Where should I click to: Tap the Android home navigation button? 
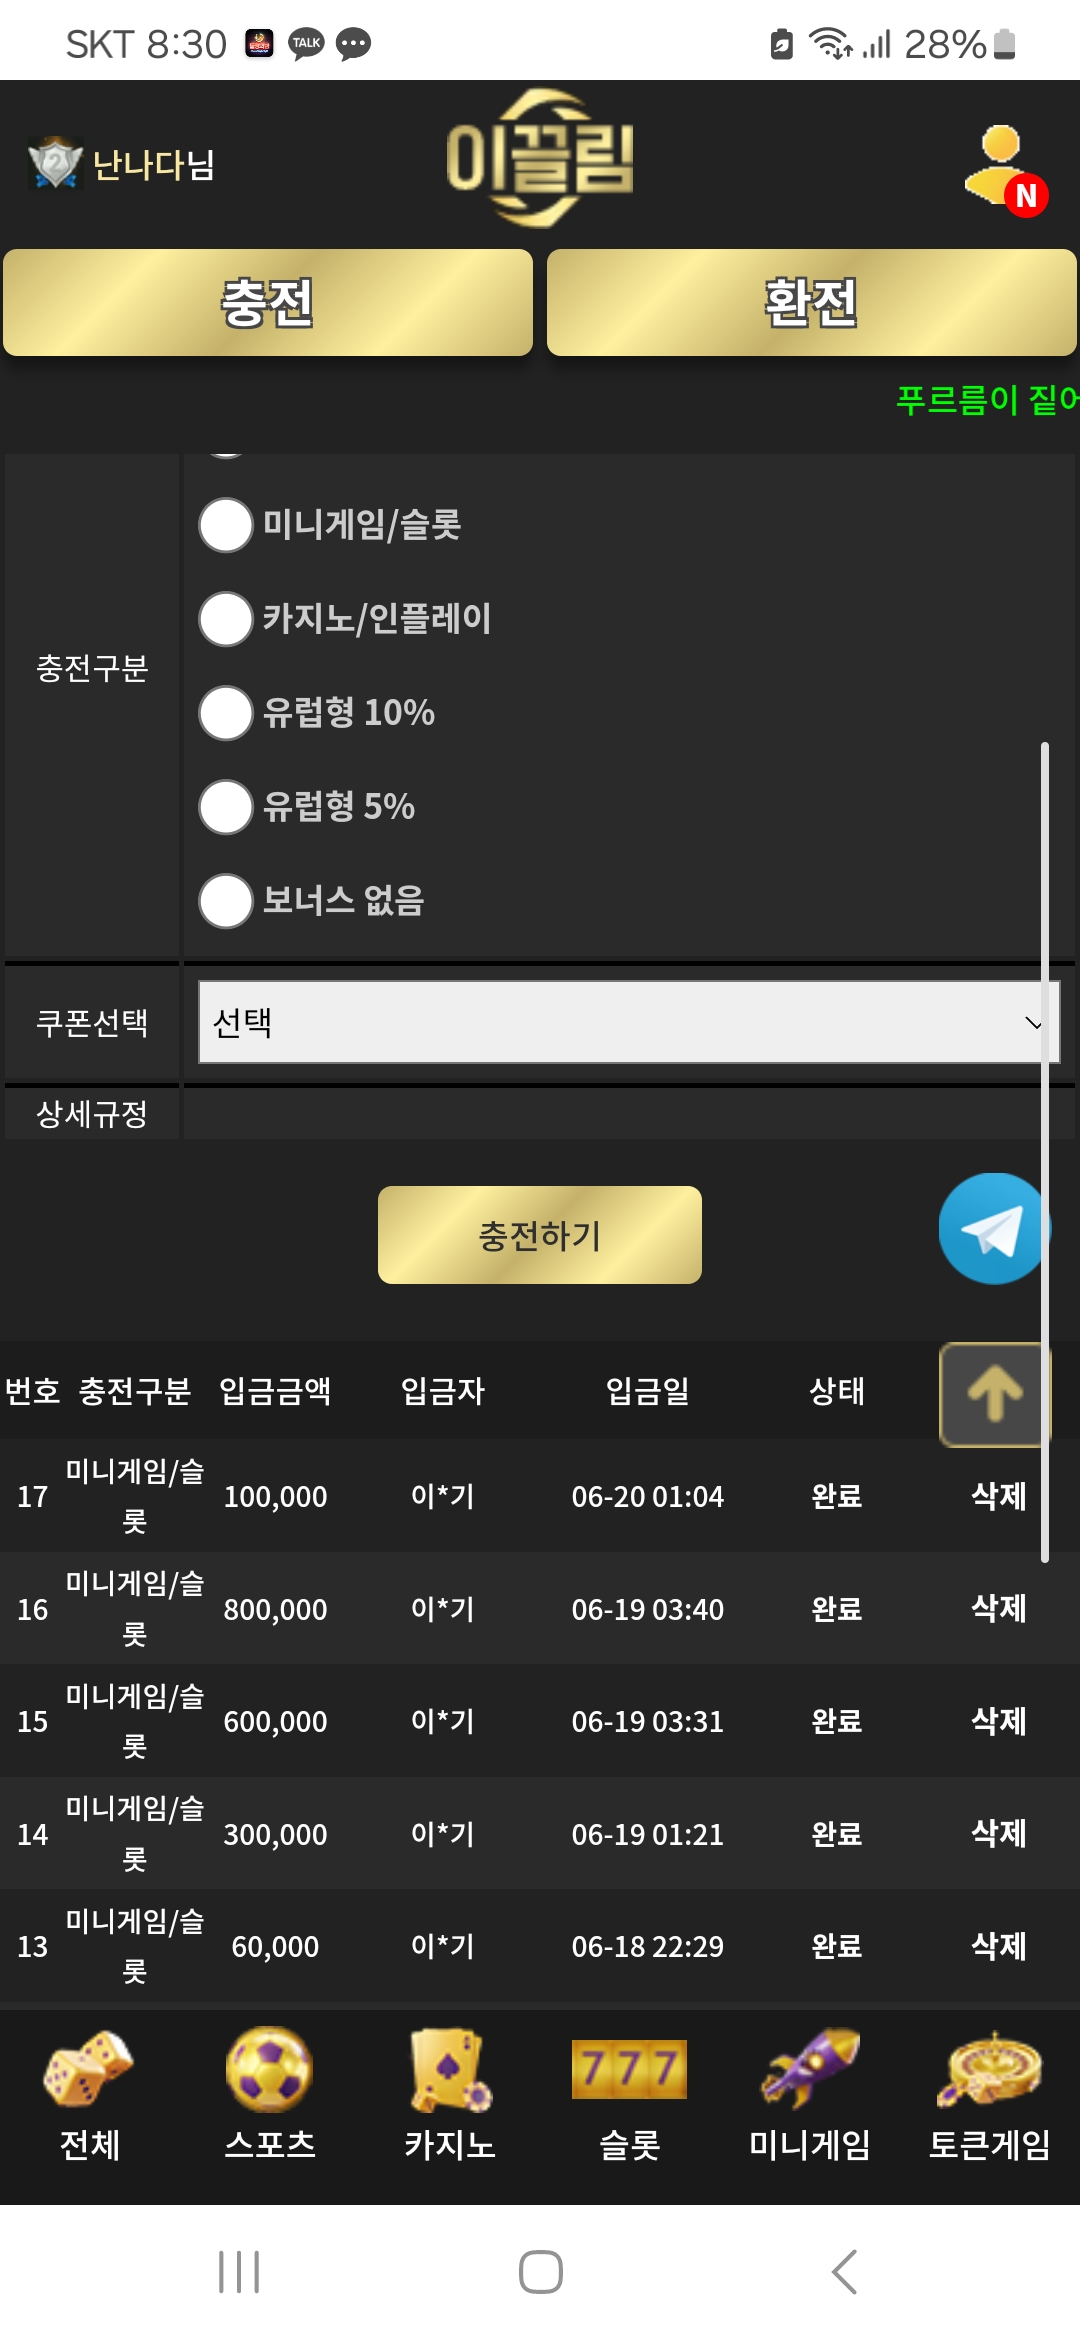pos(540,2272)
